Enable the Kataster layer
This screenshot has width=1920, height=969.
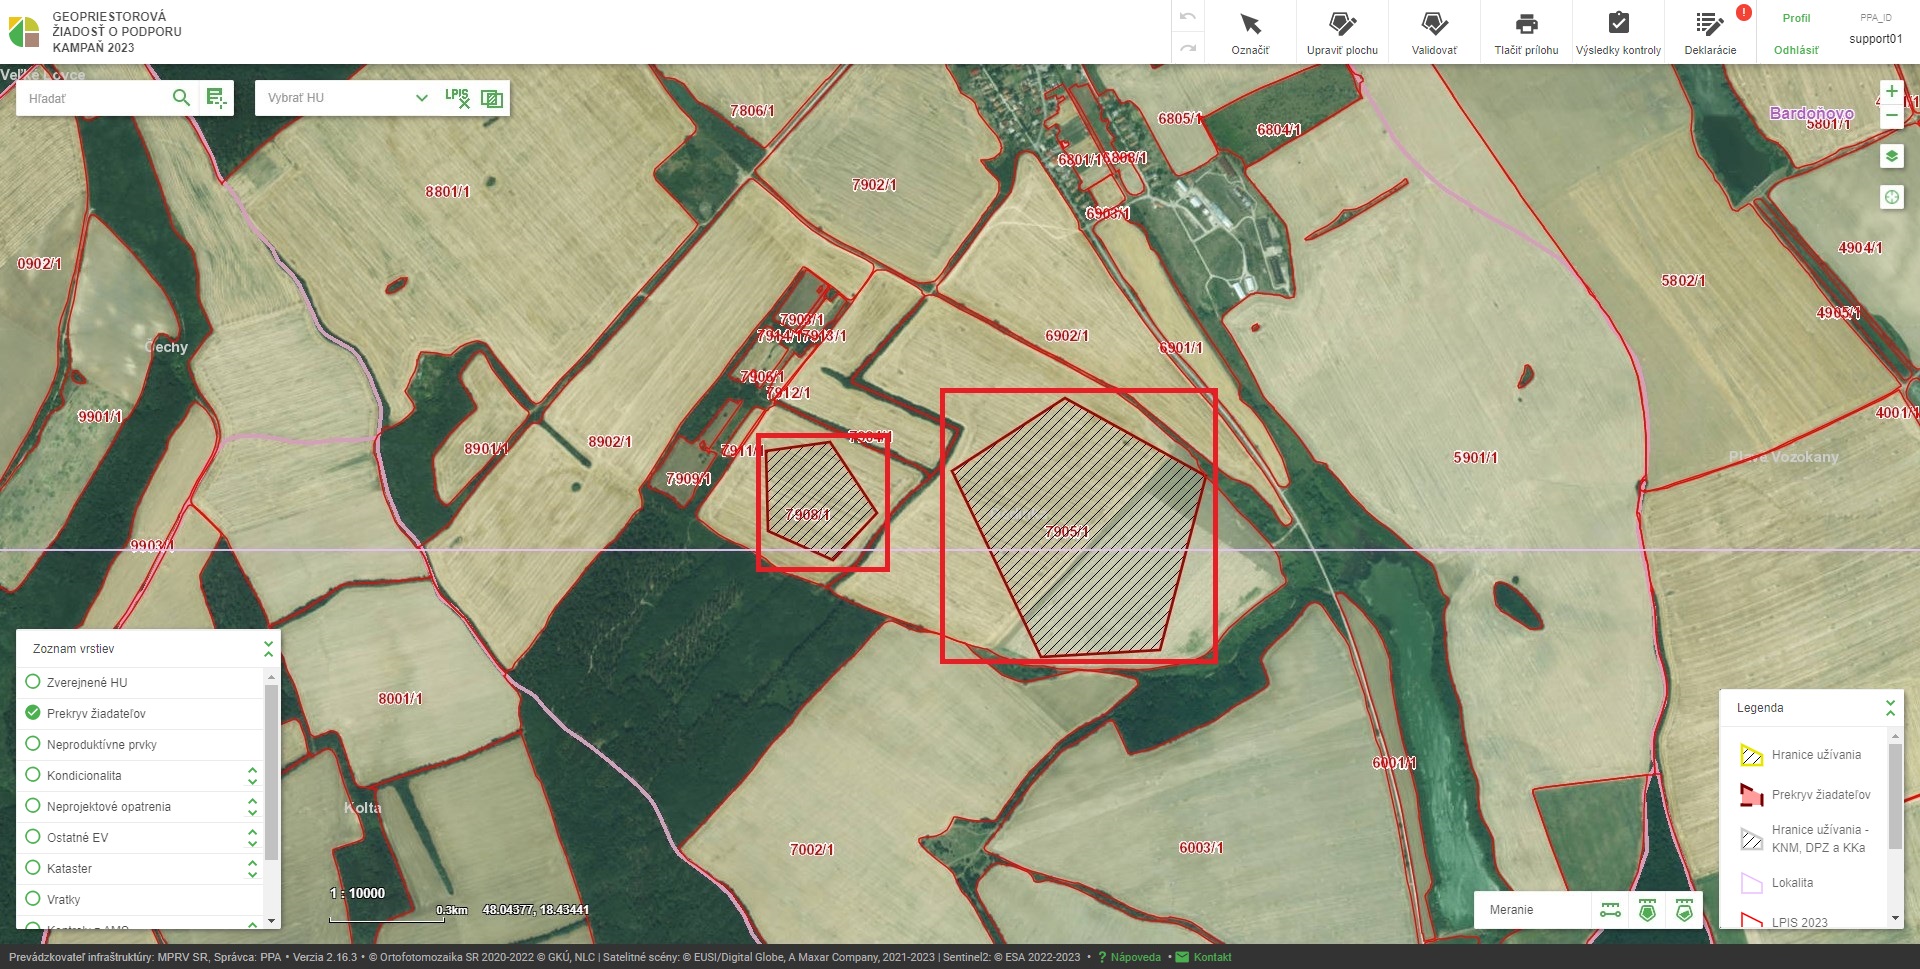coord(33,868)
